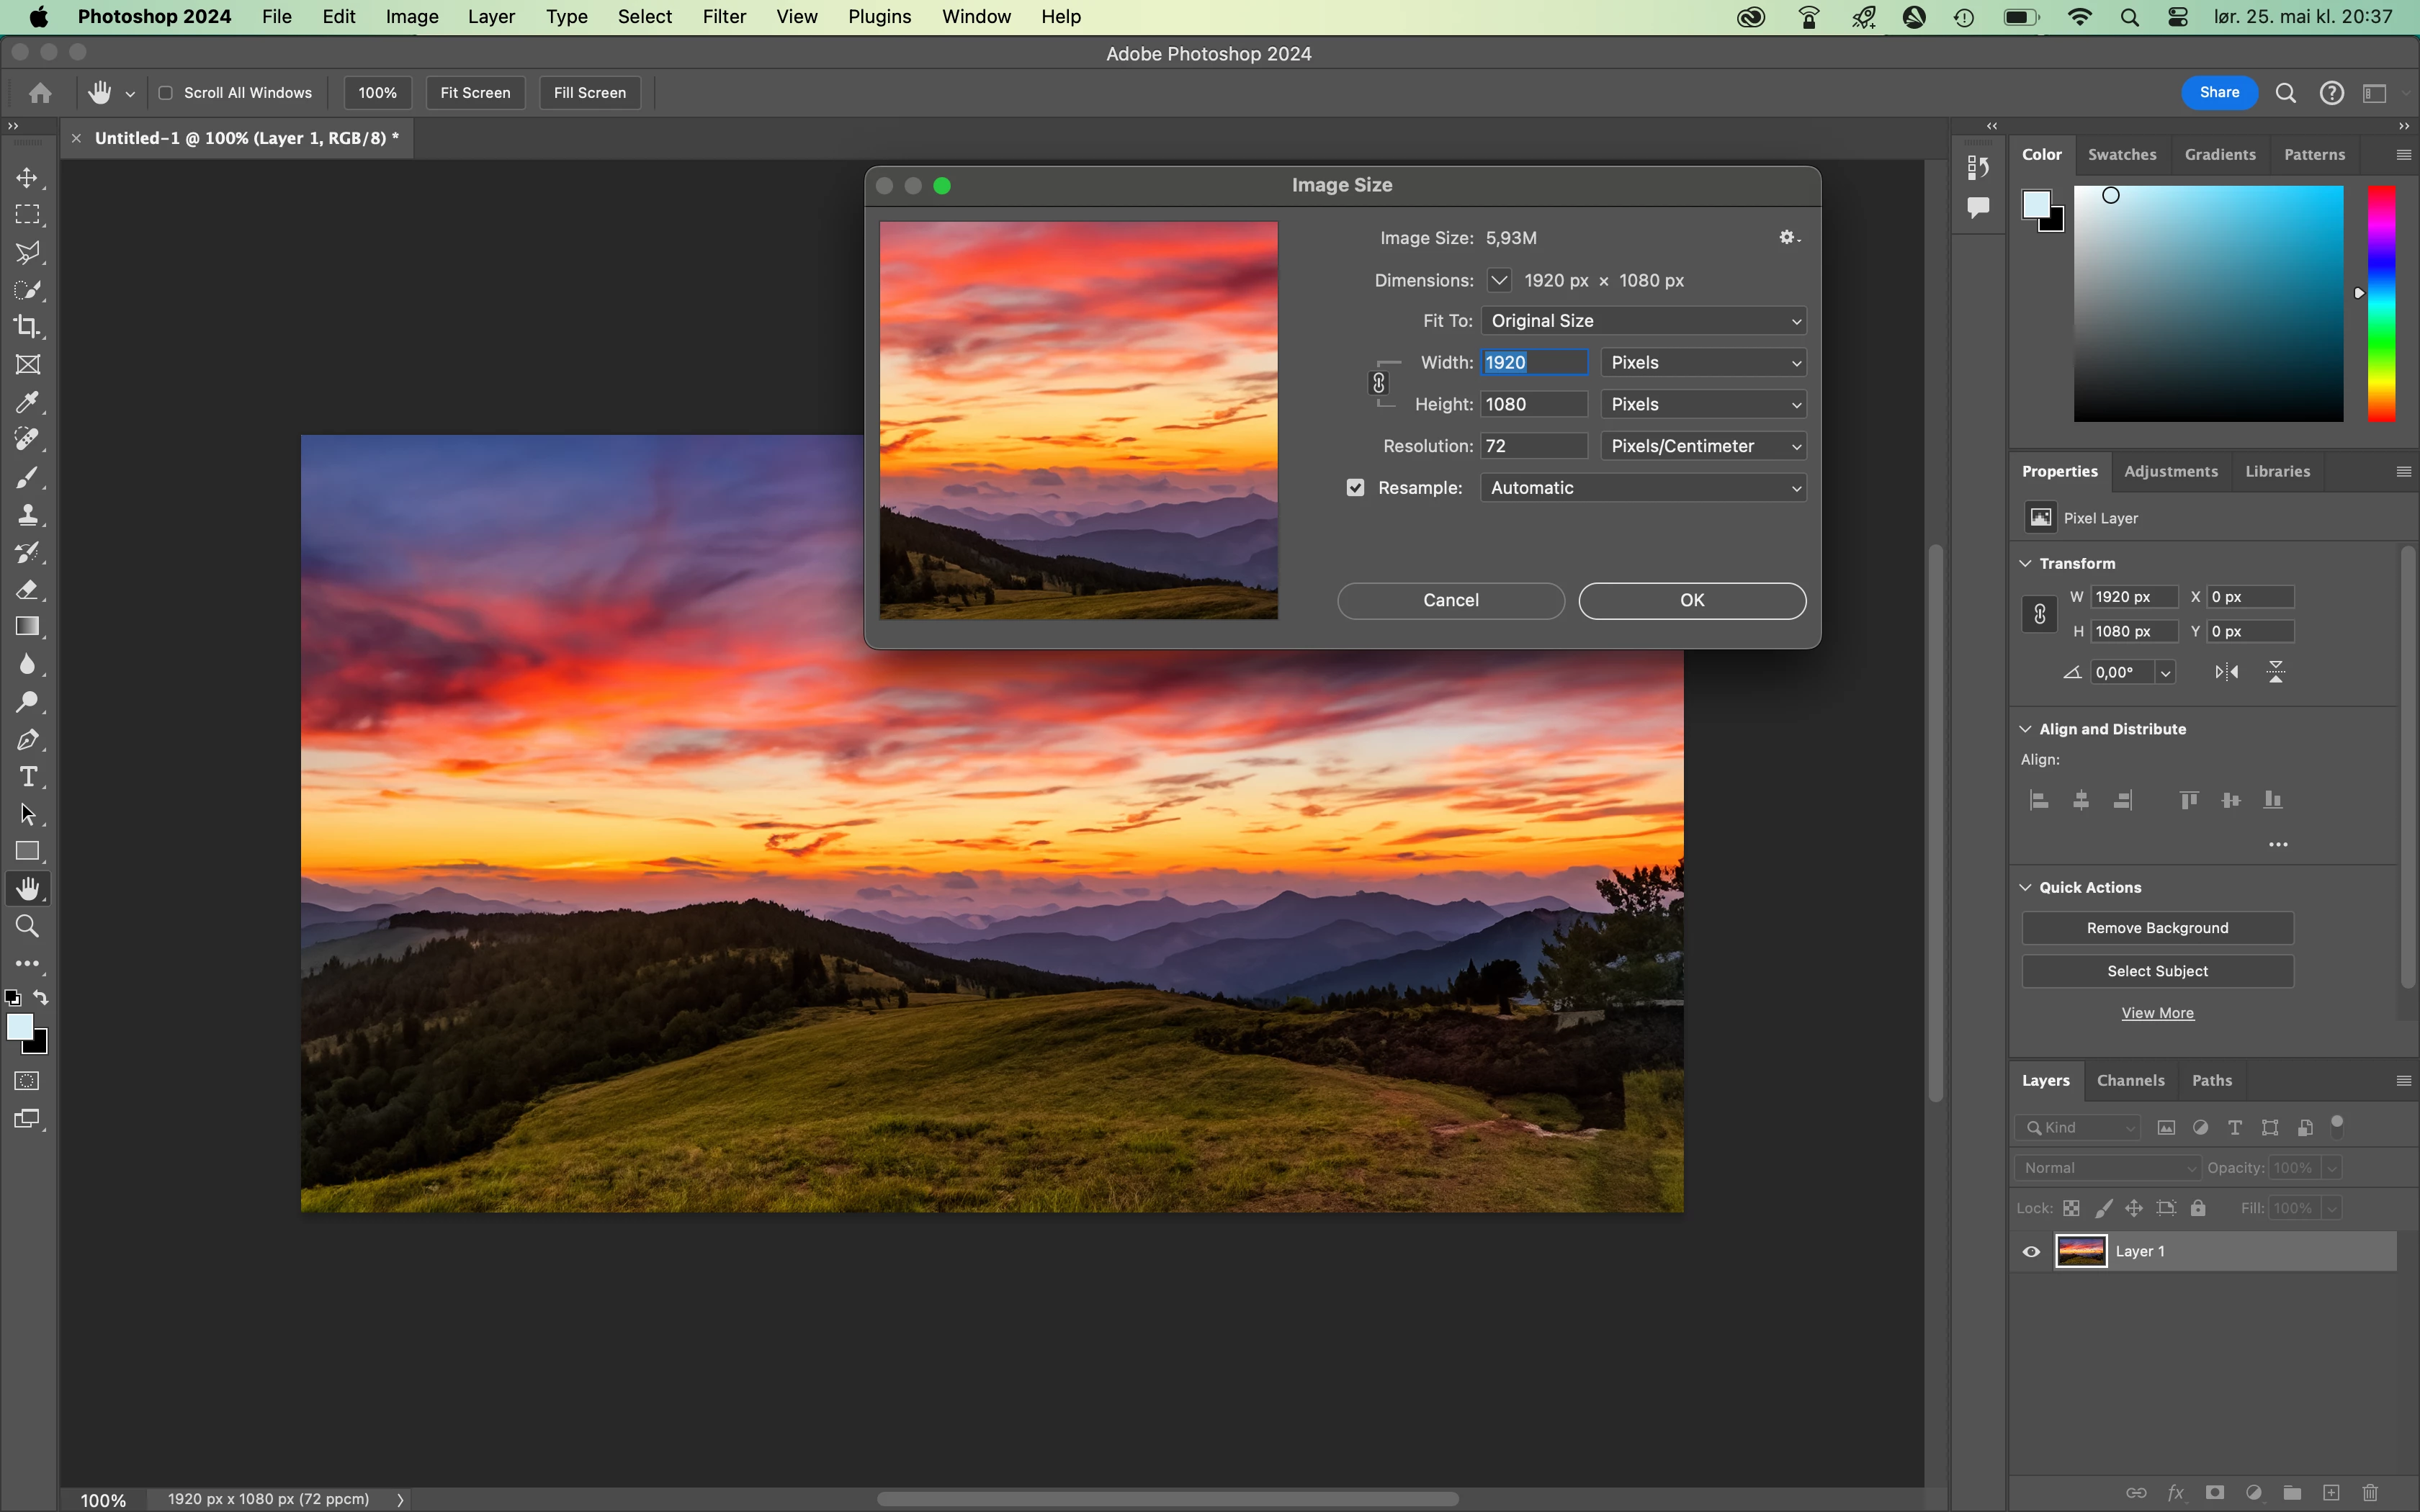Click OK in Image Size dialog
This screenshot has height=1512, width=2420.
point(1692,600)
